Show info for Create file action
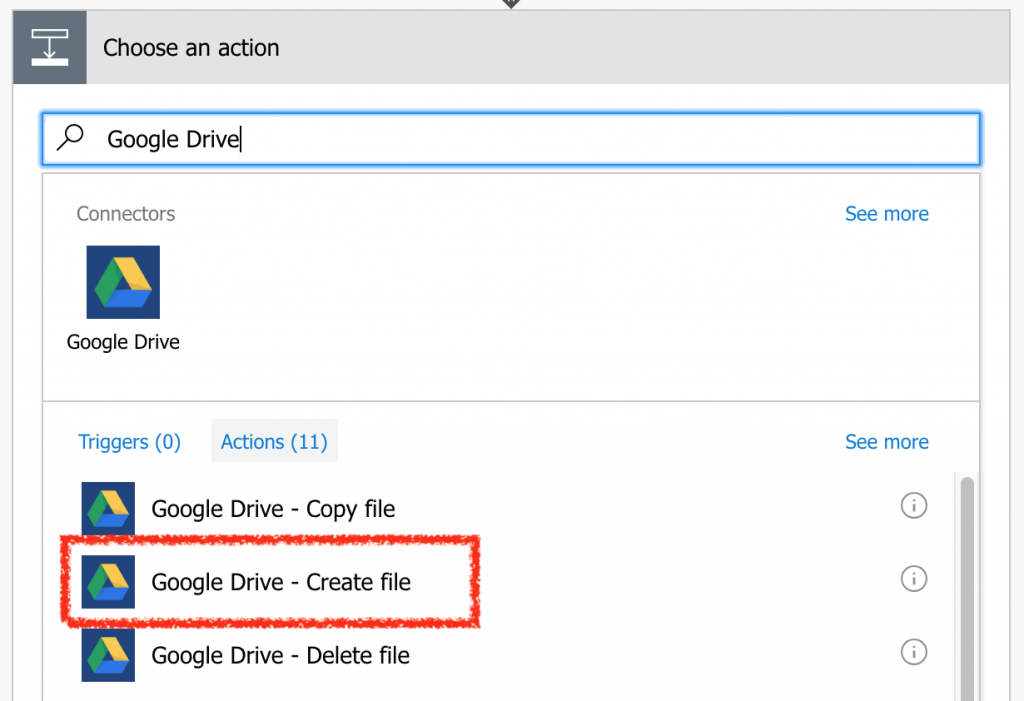Image resolution: width=1024 pixels, height=701 pixels. (914, 579)
